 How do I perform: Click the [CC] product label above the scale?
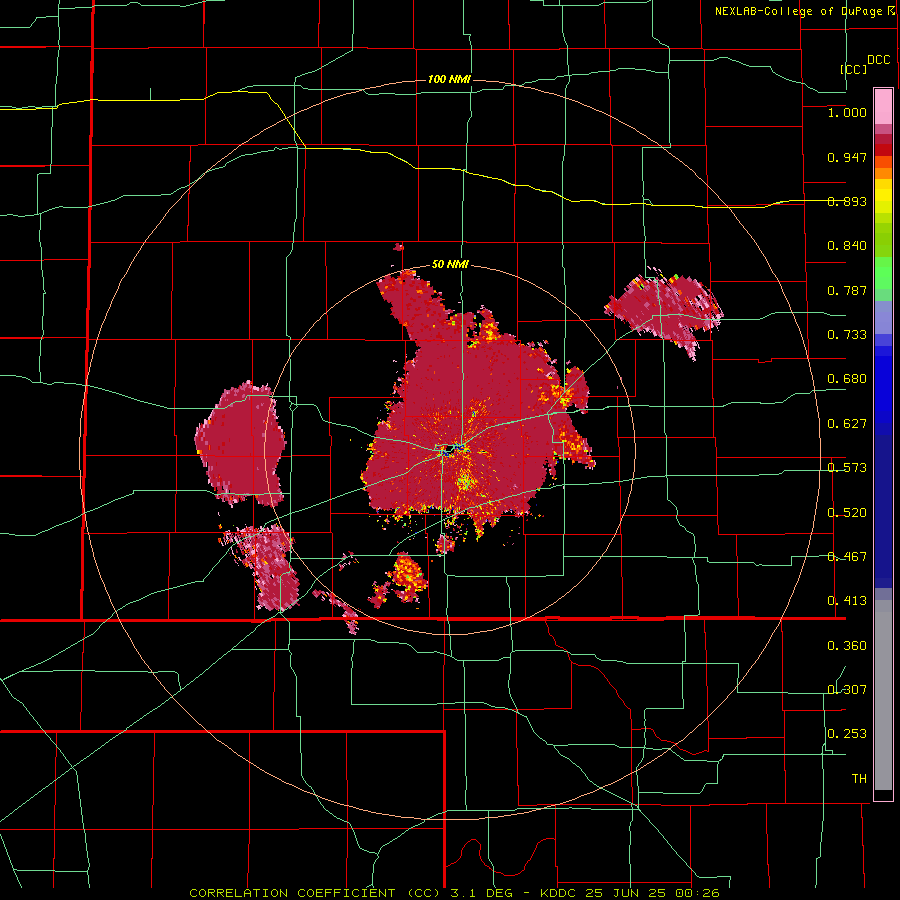click(853, 69)
